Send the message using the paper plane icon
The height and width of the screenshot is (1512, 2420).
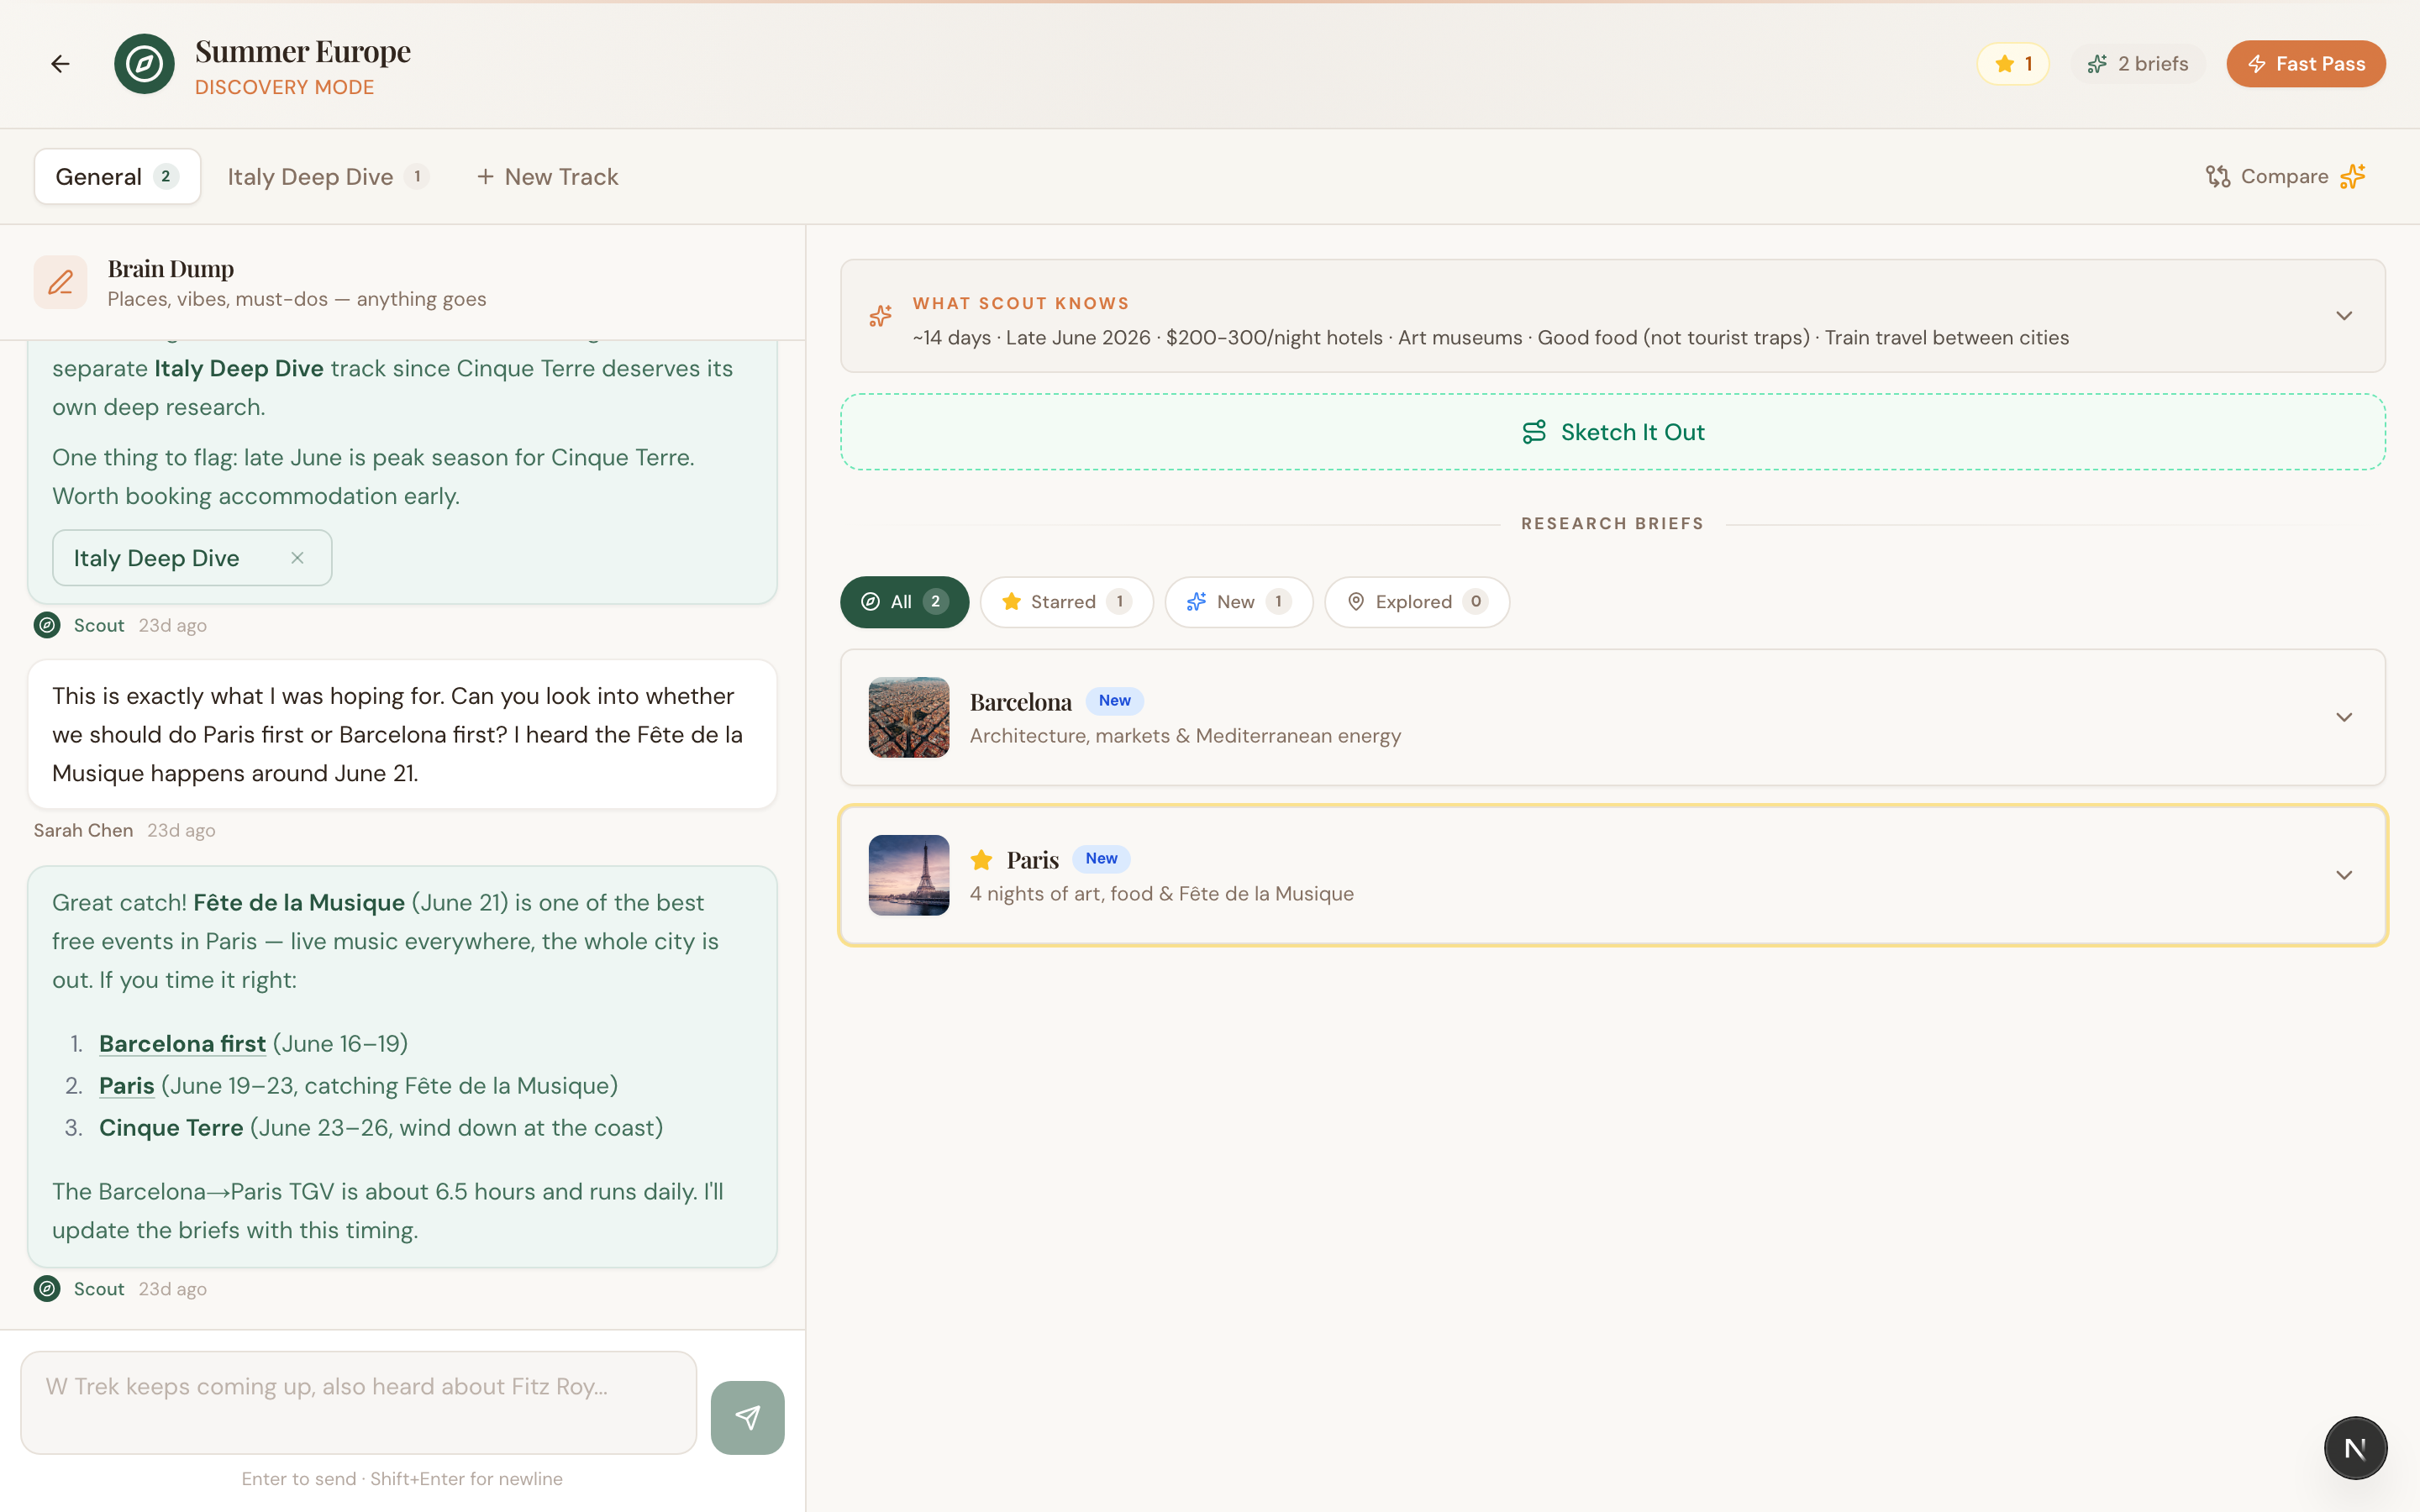[747, 1417]
